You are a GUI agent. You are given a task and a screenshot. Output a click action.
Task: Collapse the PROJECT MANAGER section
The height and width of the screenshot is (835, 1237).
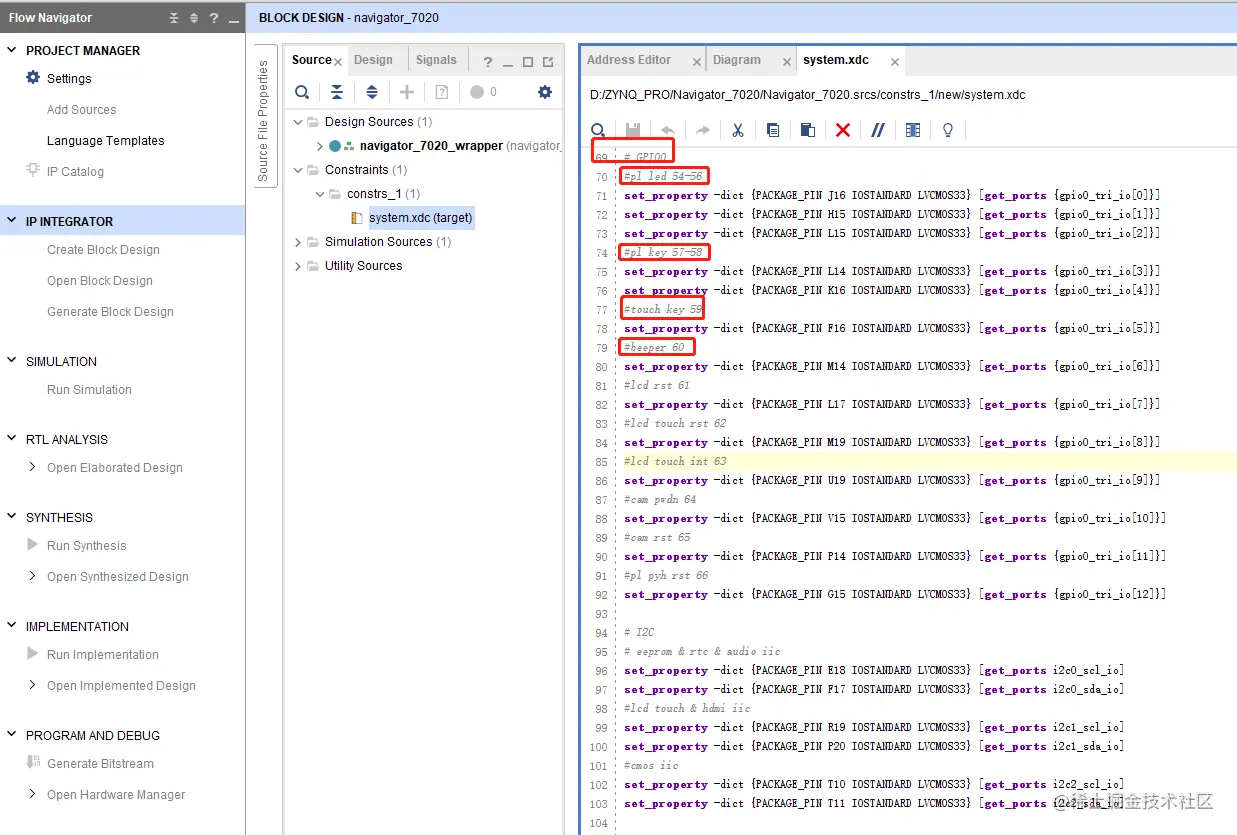tap(11, 50)
